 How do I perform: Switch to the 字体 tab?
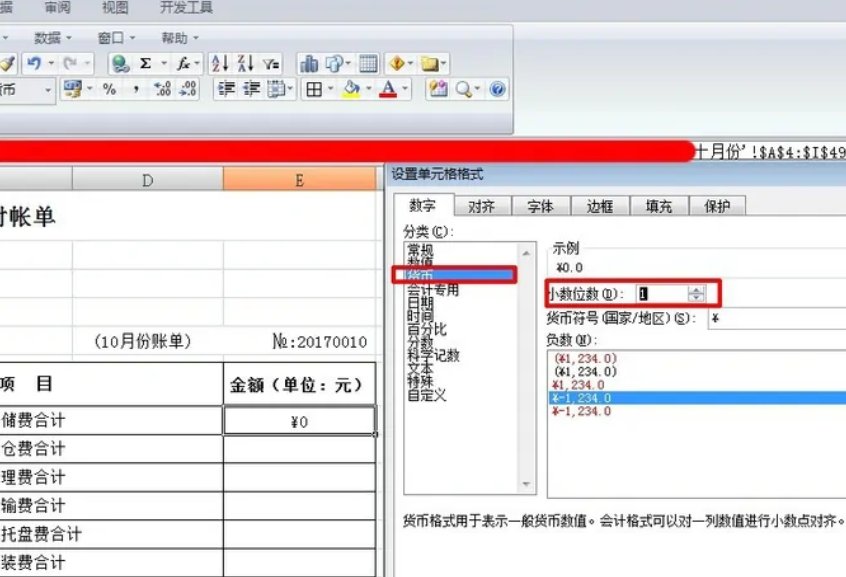541,206
